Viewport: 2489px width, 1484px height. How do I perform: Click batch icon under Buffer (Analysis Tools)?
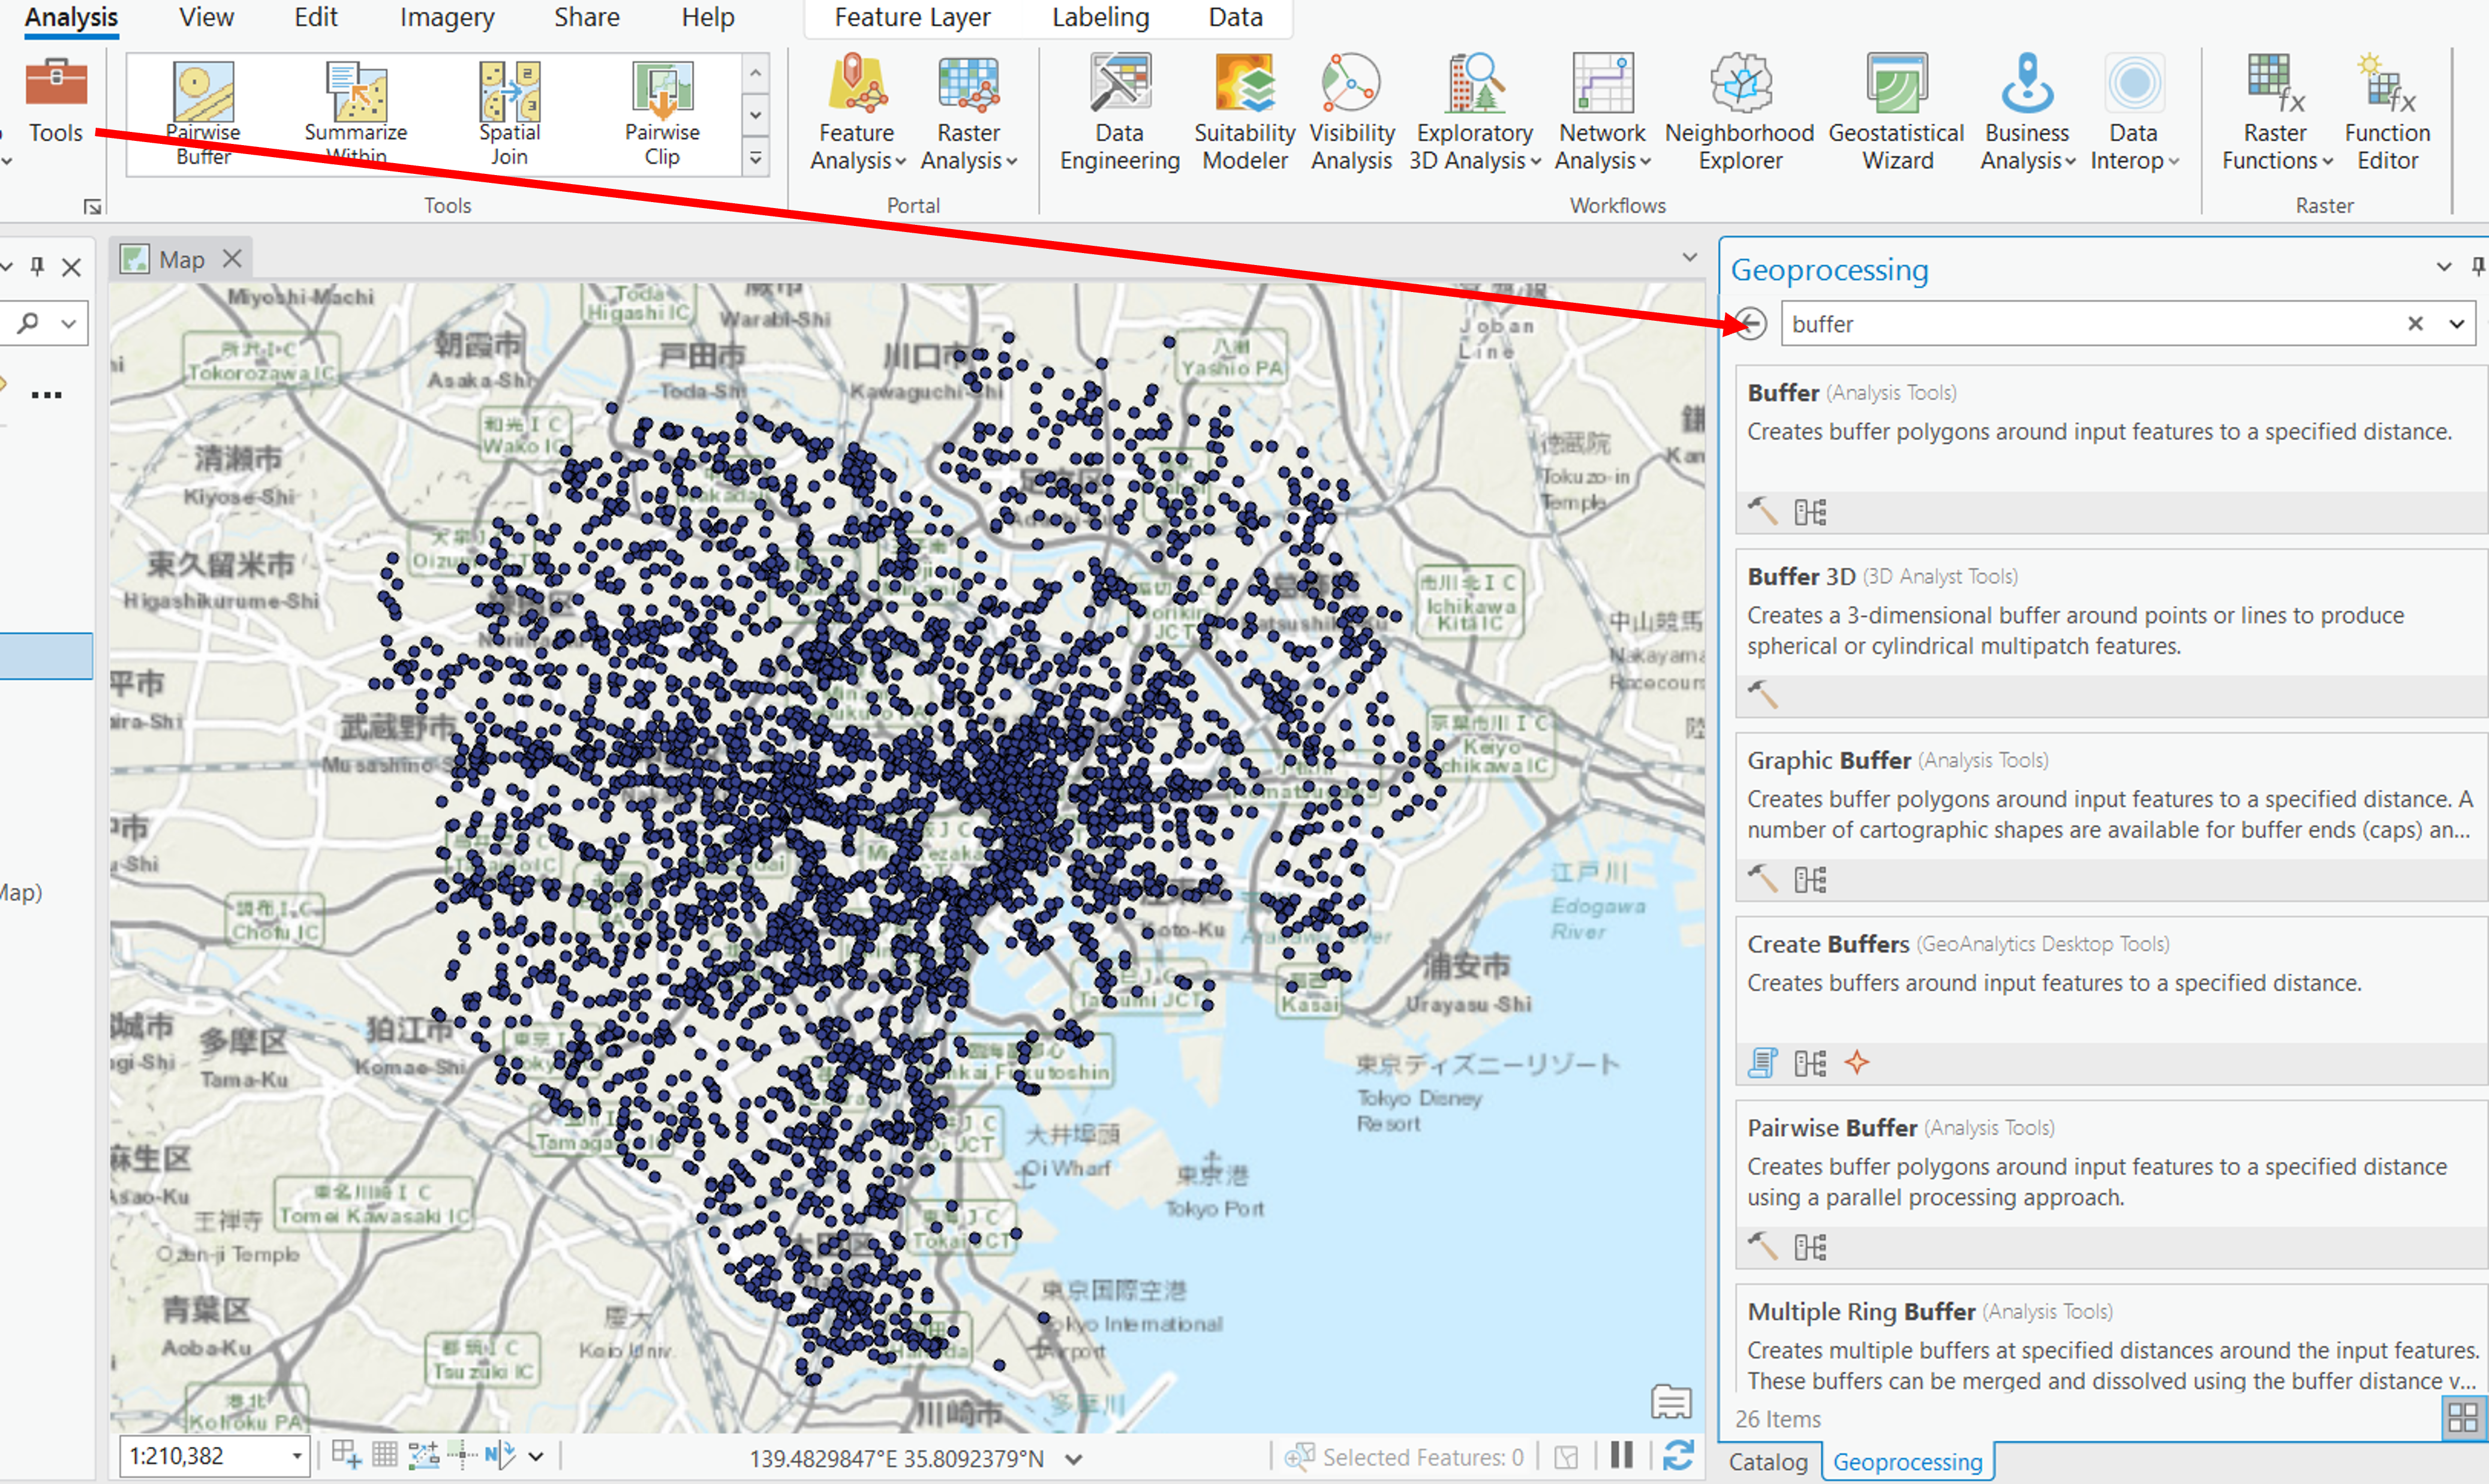point(1810,512)
